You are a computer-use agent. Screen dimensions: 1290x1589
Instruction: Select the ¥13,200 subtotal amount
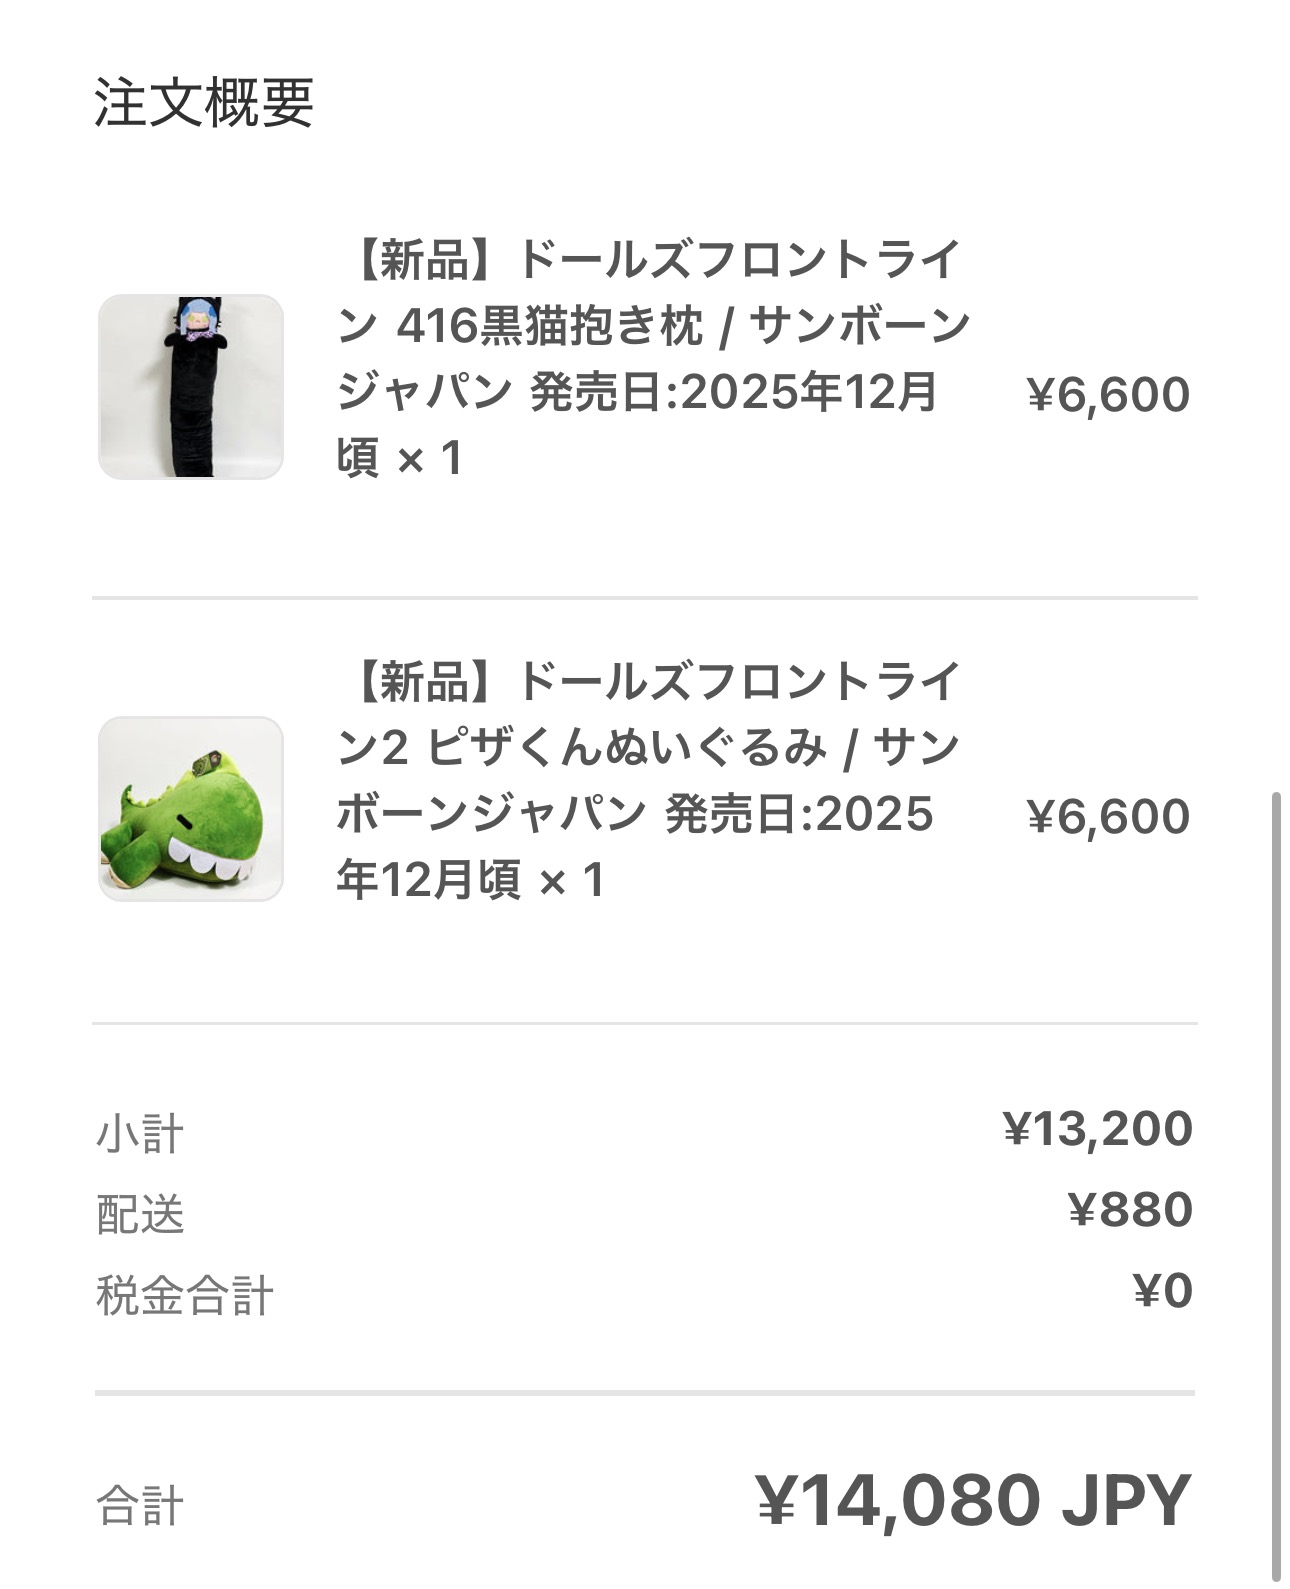click(1097, 1129)
